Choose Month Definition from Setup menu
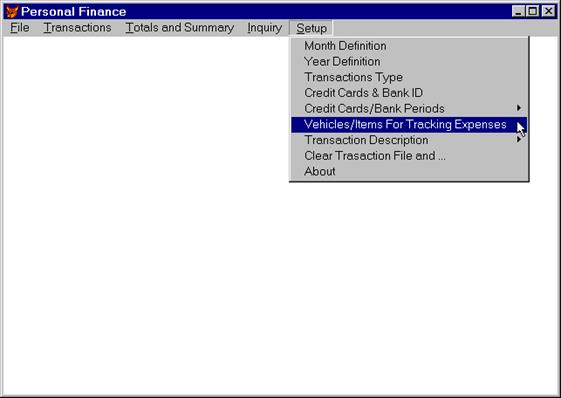The width and height of the screenshot is (561, 398). click(x=409, y=46)
